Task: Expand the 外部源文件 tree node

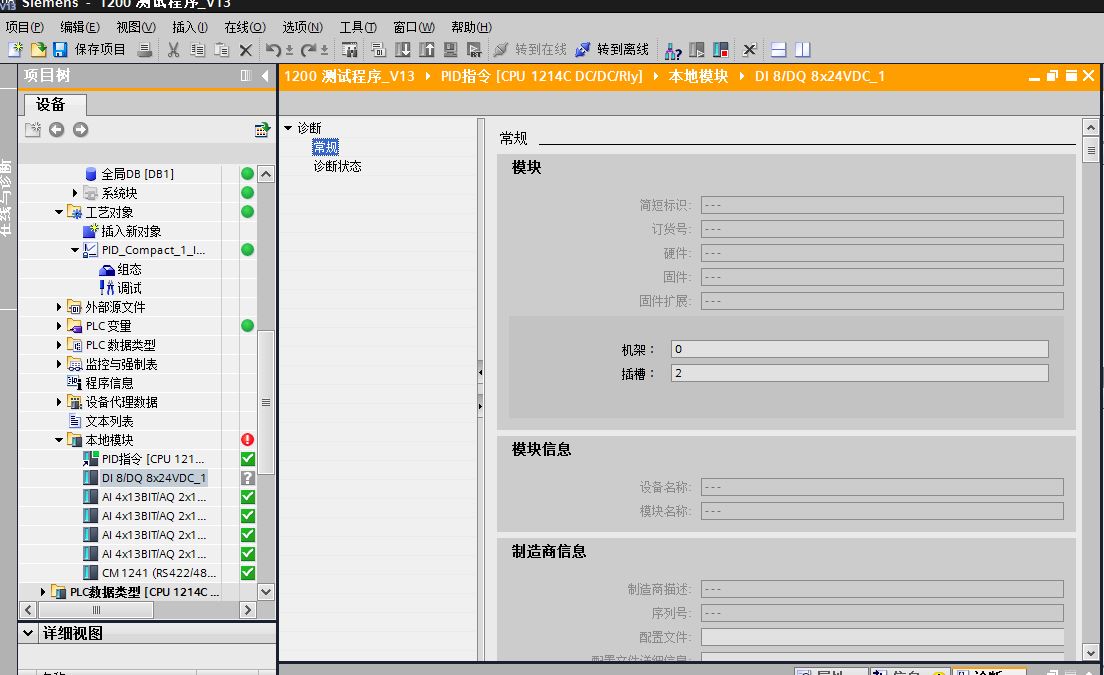Action: pyautogui.click(x=59, y=307)
